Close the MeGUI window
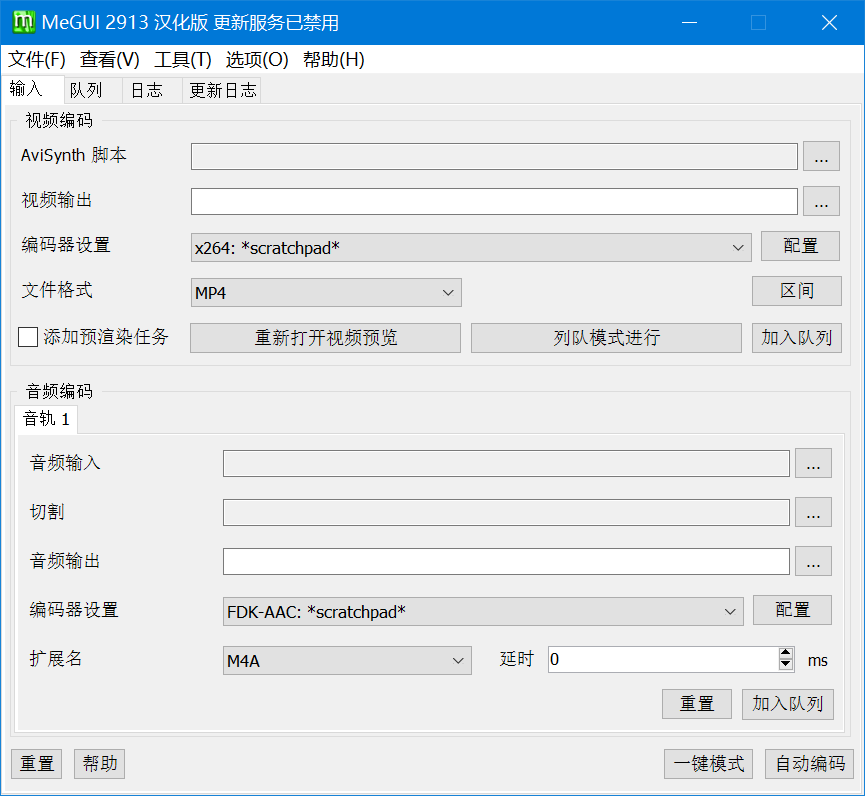This screenshot has height=796, width=865. 829,23
